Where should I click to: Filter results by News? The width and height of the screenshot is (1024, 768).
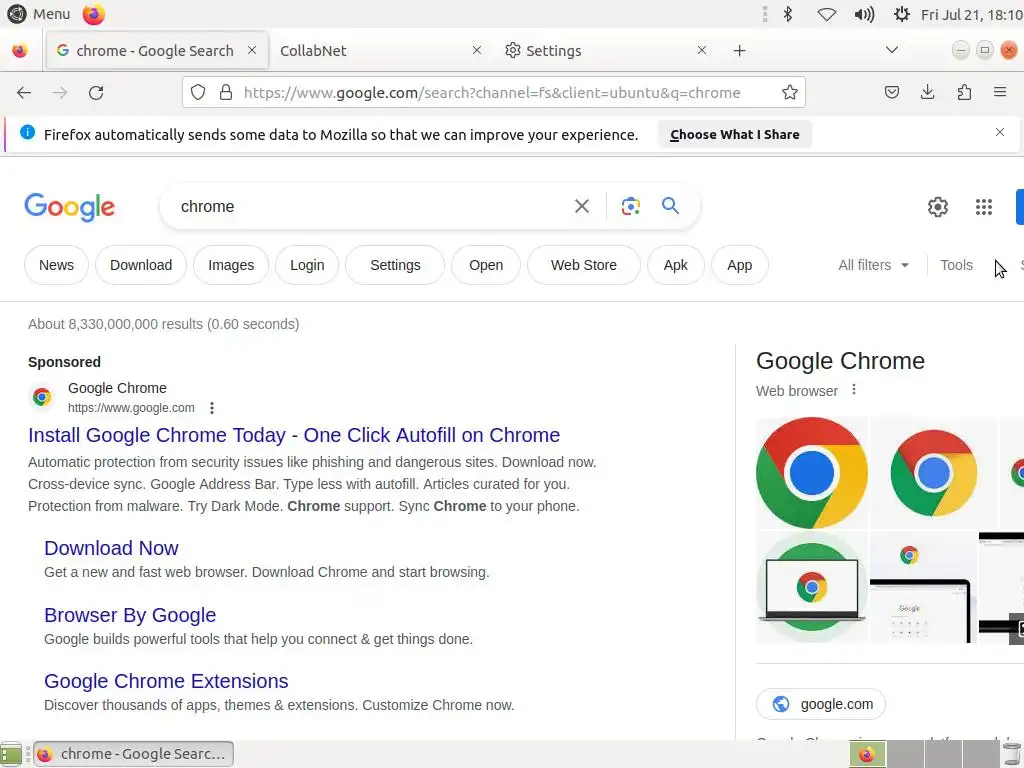coord(56,265)
